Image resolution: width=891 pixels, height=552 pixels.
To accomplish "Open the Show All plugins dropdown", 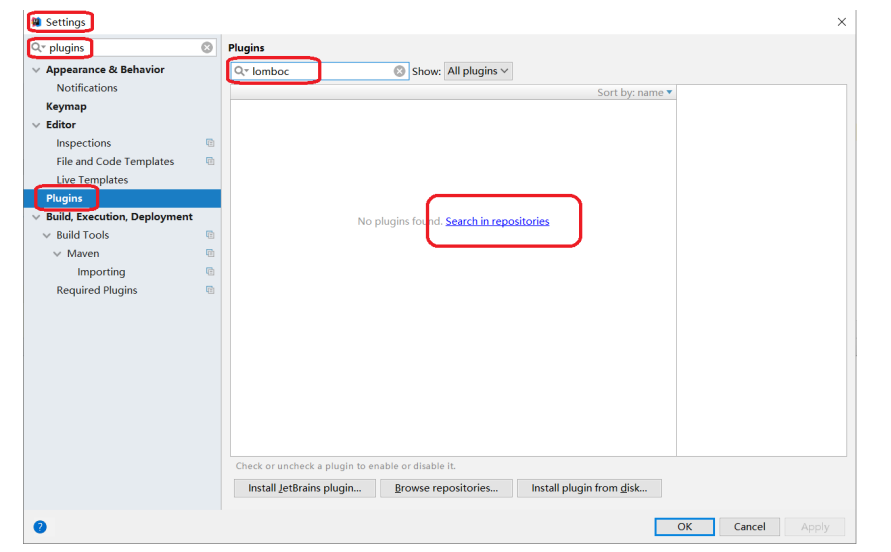I will pyautogui.click(x=478, y=71).
